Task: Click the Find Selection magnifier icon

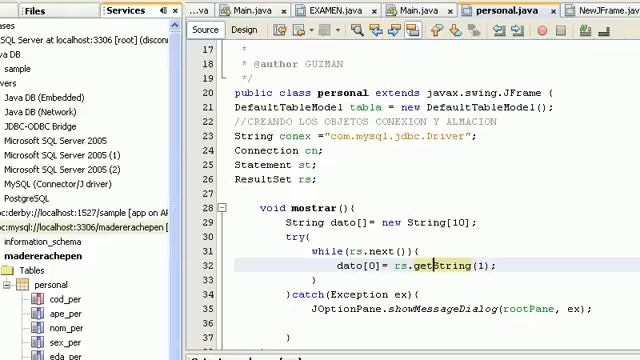Action: 357,30
